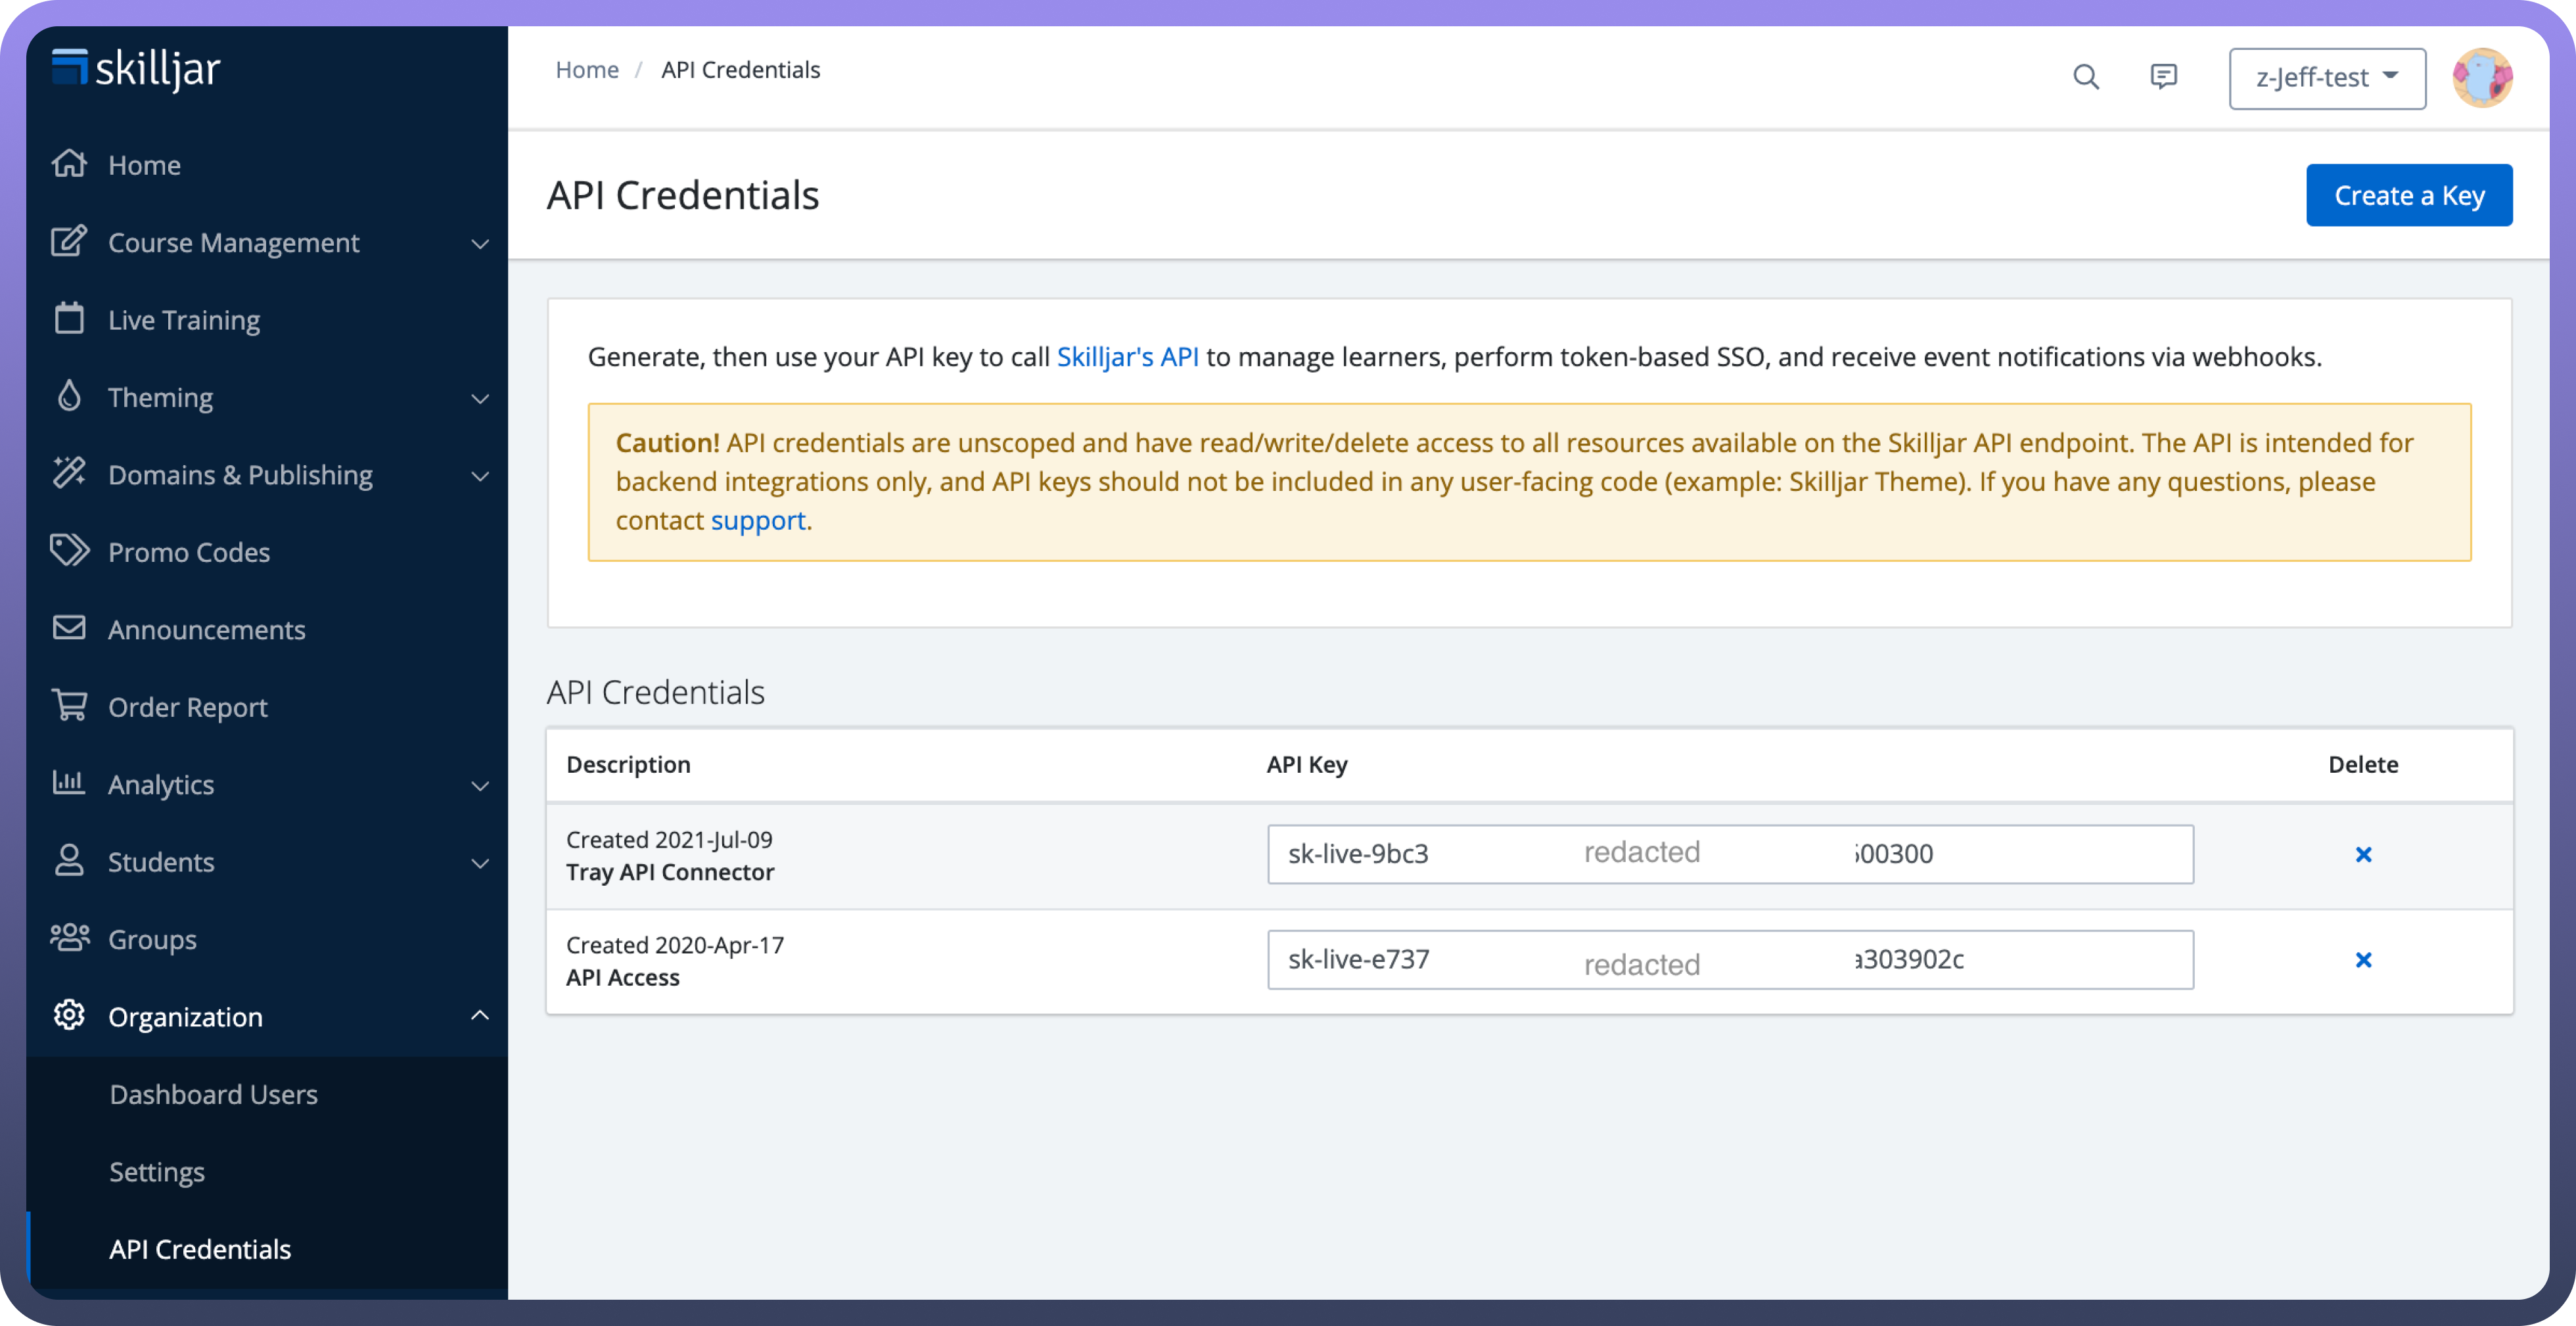Screen dimensions: 2576x1326
Task: Select Dashboard Users submenu item
Action: point(214,1094)
